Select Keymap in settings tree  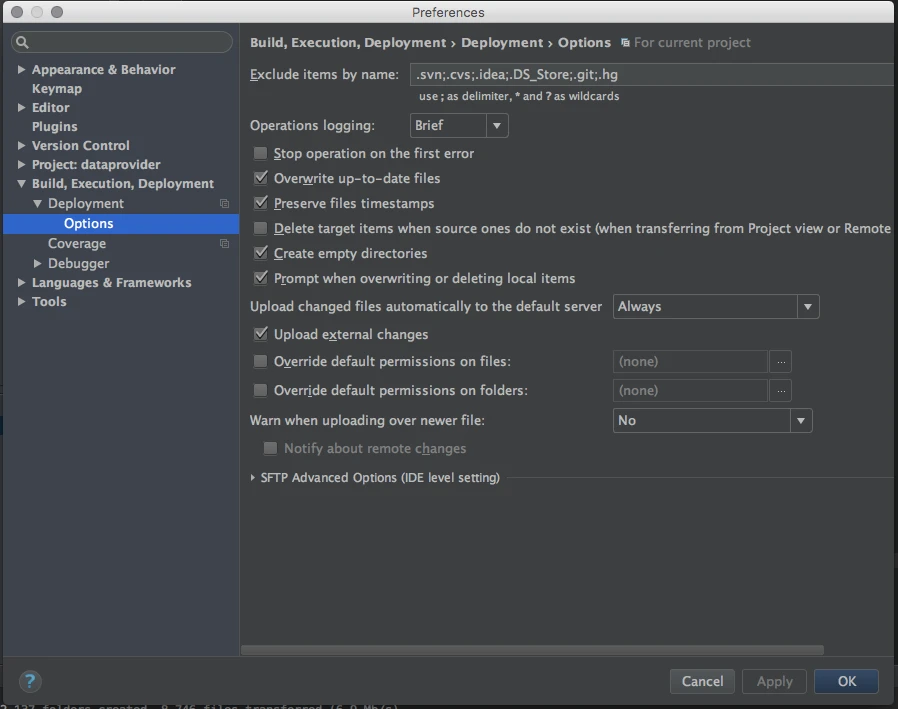coord(57,89)
